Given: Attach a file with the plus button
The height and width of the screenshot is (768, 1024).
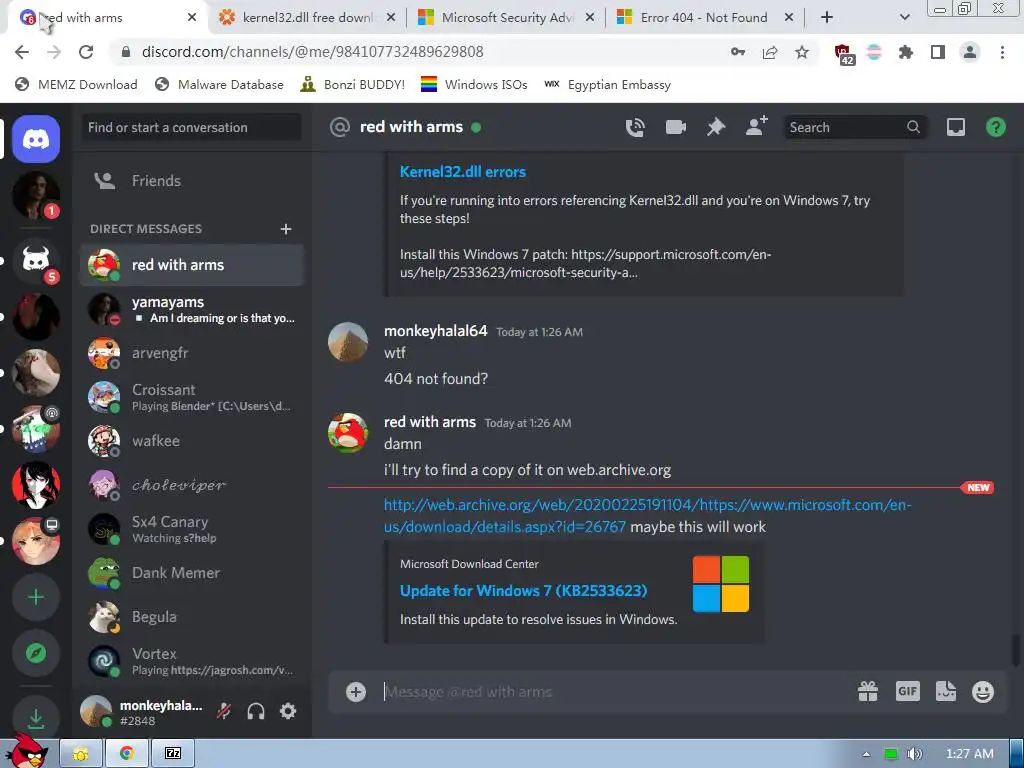Looking at the screenshot, I should [356, 692].
